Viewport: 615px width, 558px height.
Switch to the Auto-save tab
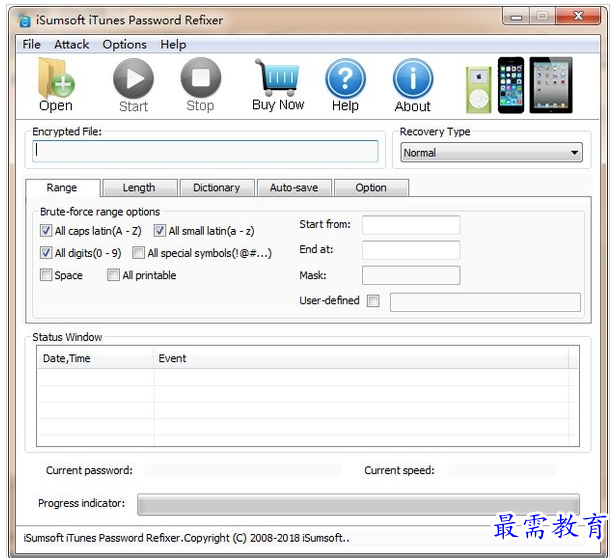click(294, 188)
